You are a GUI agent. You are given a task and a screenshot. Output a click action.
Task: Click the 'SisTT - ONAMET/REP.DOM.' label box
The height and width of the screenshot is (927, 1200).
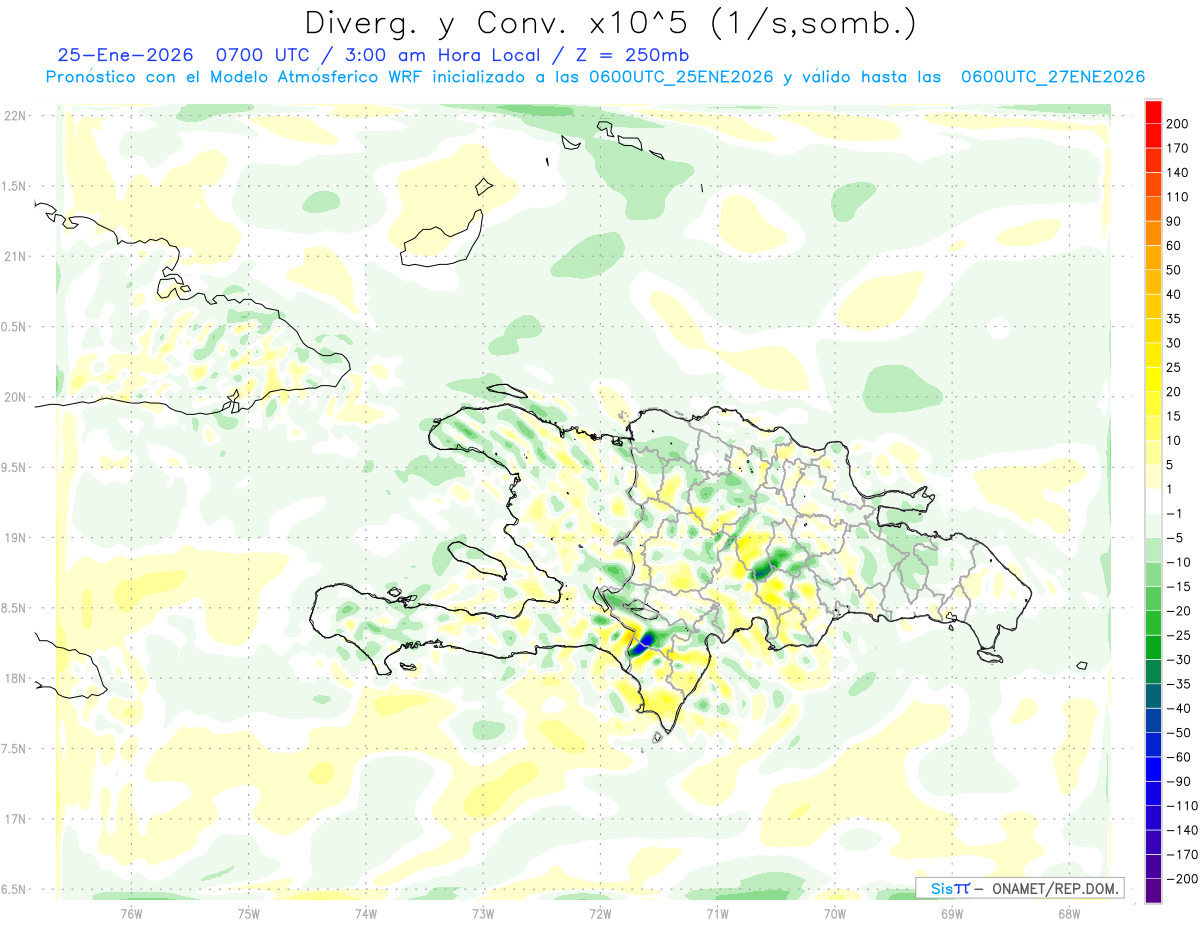click(1019, 888)
